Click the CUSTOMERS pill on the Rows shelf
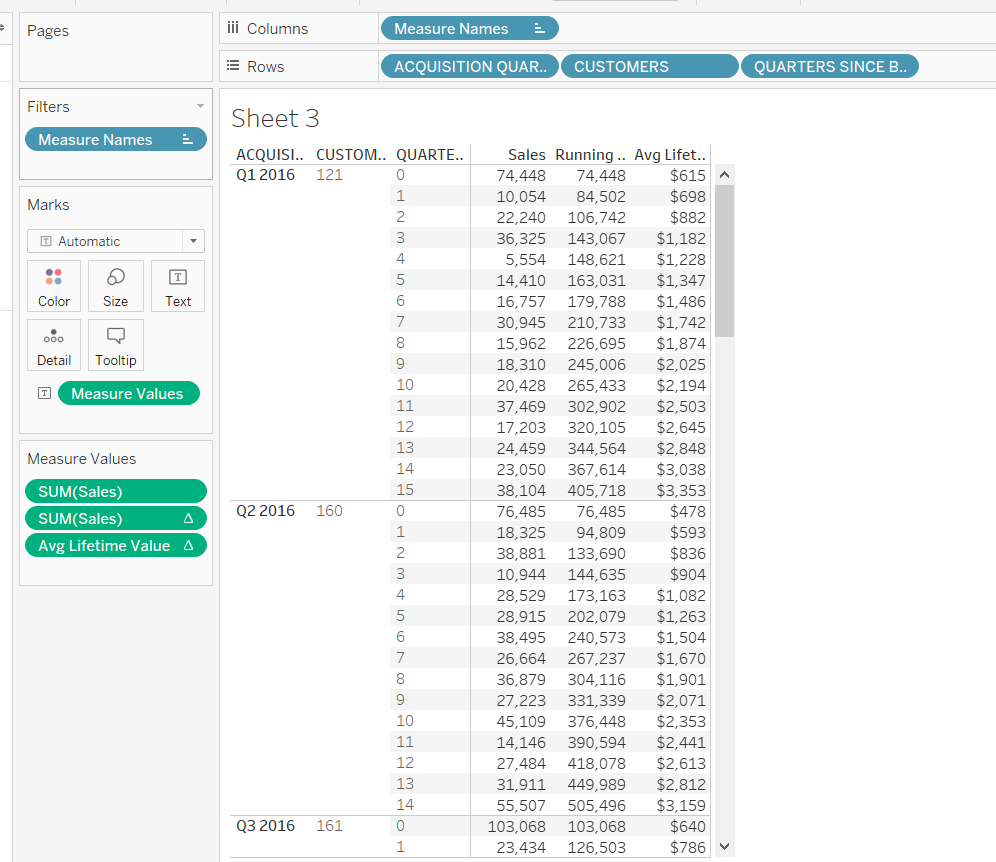Image resolution: width=996 pixels, height=862 pixels. 648,66
